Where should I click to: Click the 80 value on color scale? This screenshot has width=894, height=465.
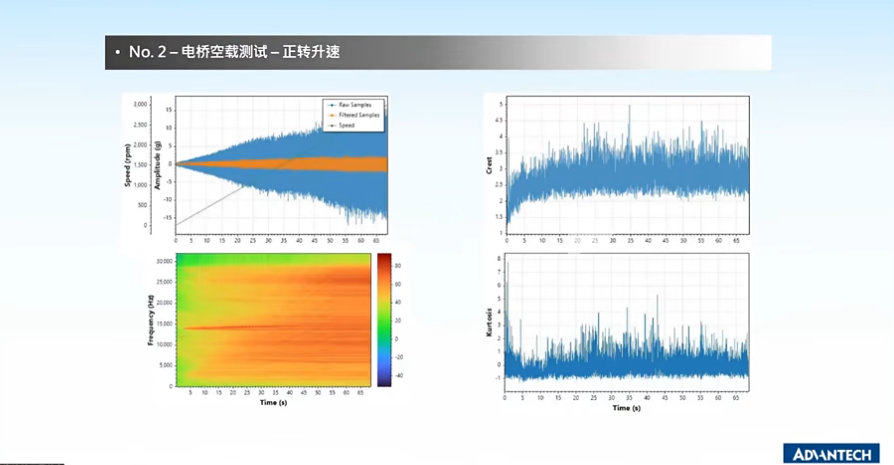point(397,266)
